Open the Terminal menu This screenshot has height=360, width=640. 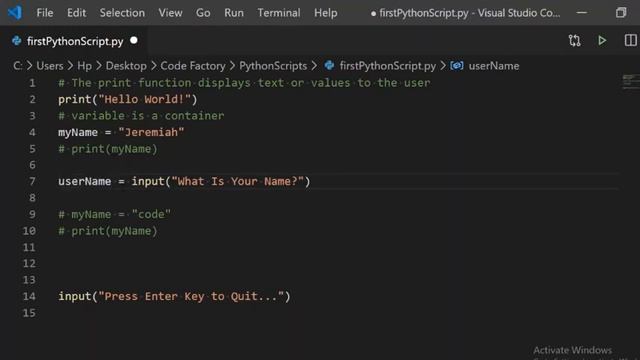278,13
